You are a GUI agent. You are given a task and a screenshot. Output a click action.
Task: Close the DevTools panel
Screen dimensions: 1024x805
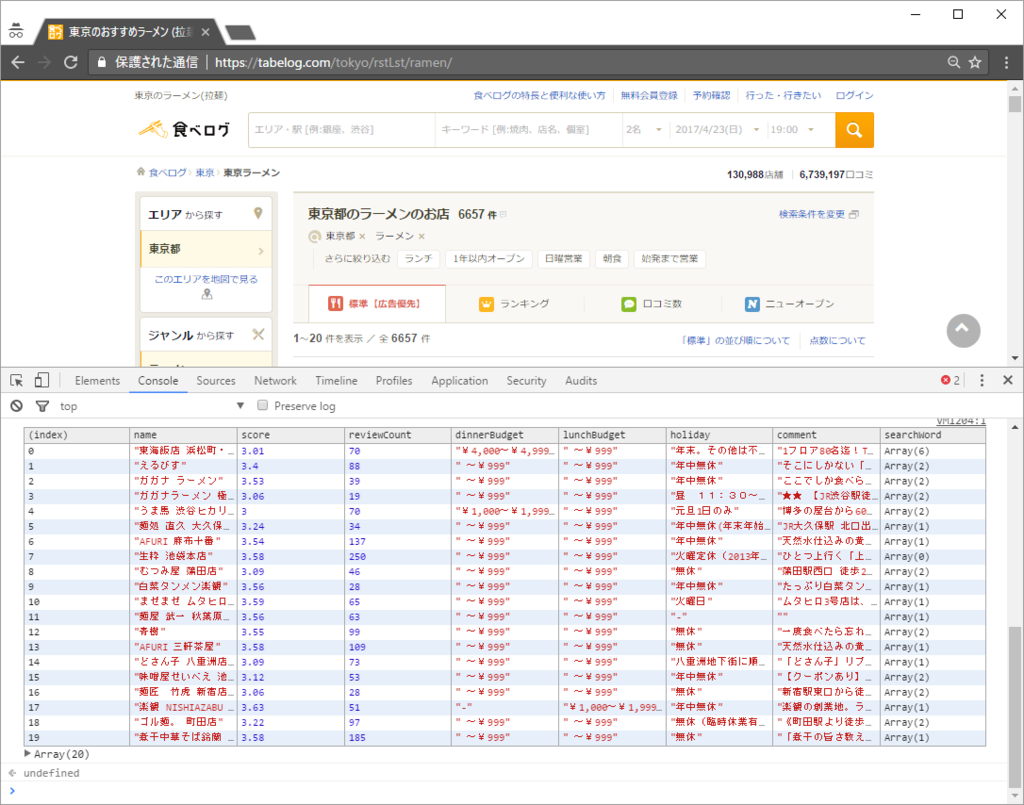[1008, 380]
